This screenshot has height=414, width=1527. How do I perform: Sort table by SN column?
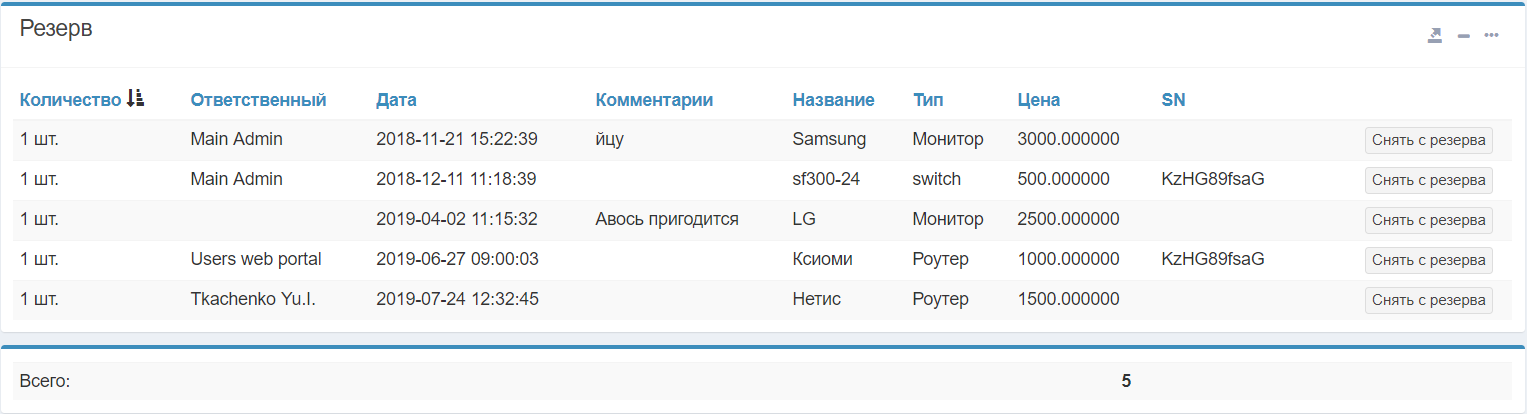(1173, 100)
